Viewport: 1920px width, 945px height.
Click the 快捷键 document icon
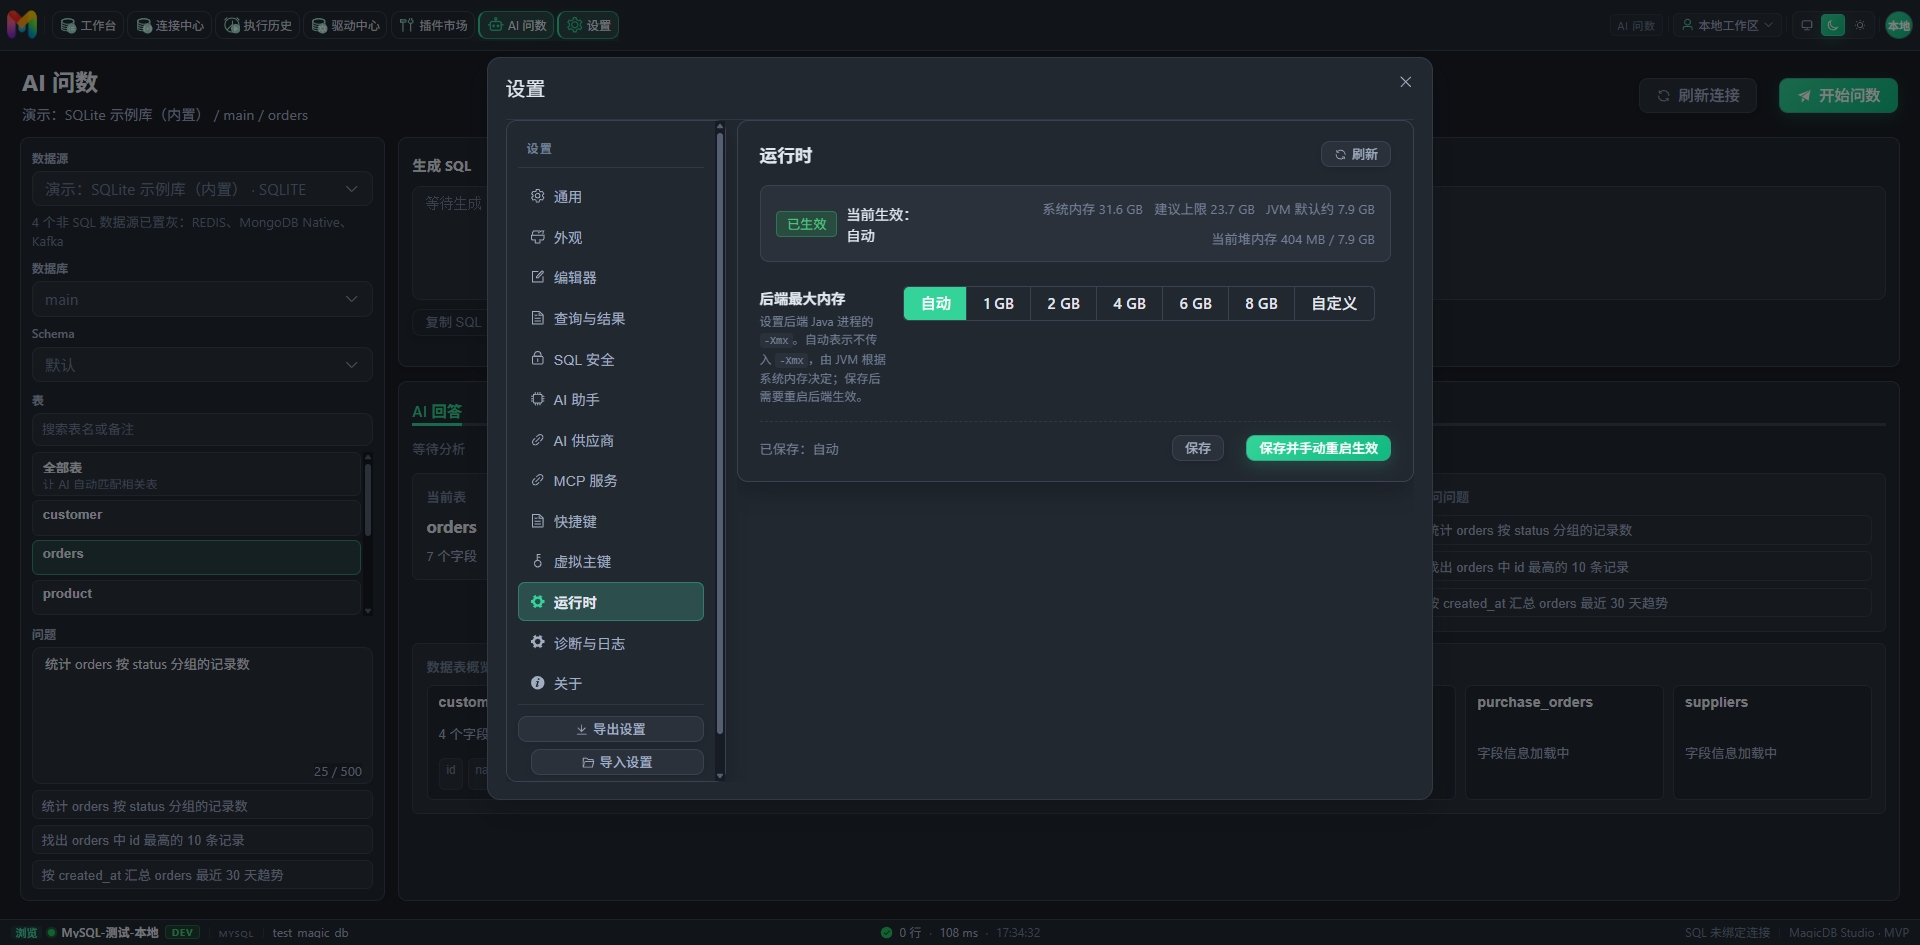[537, 521]
